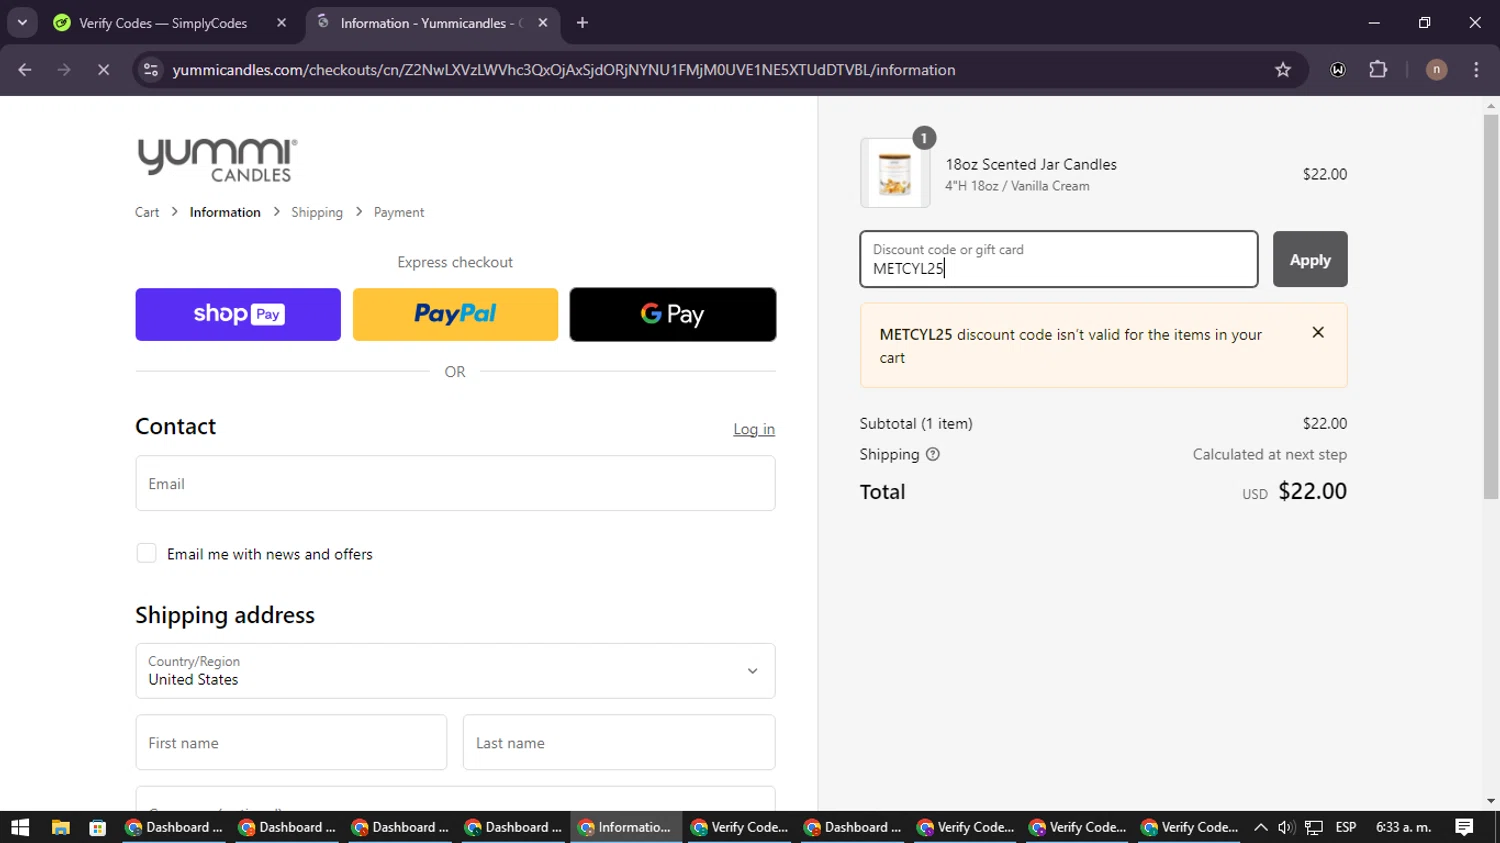Switch to Informatio... taskbar window
Image resolution: width=1500 pixels, height=843 pixels.
tap(626, 827)
